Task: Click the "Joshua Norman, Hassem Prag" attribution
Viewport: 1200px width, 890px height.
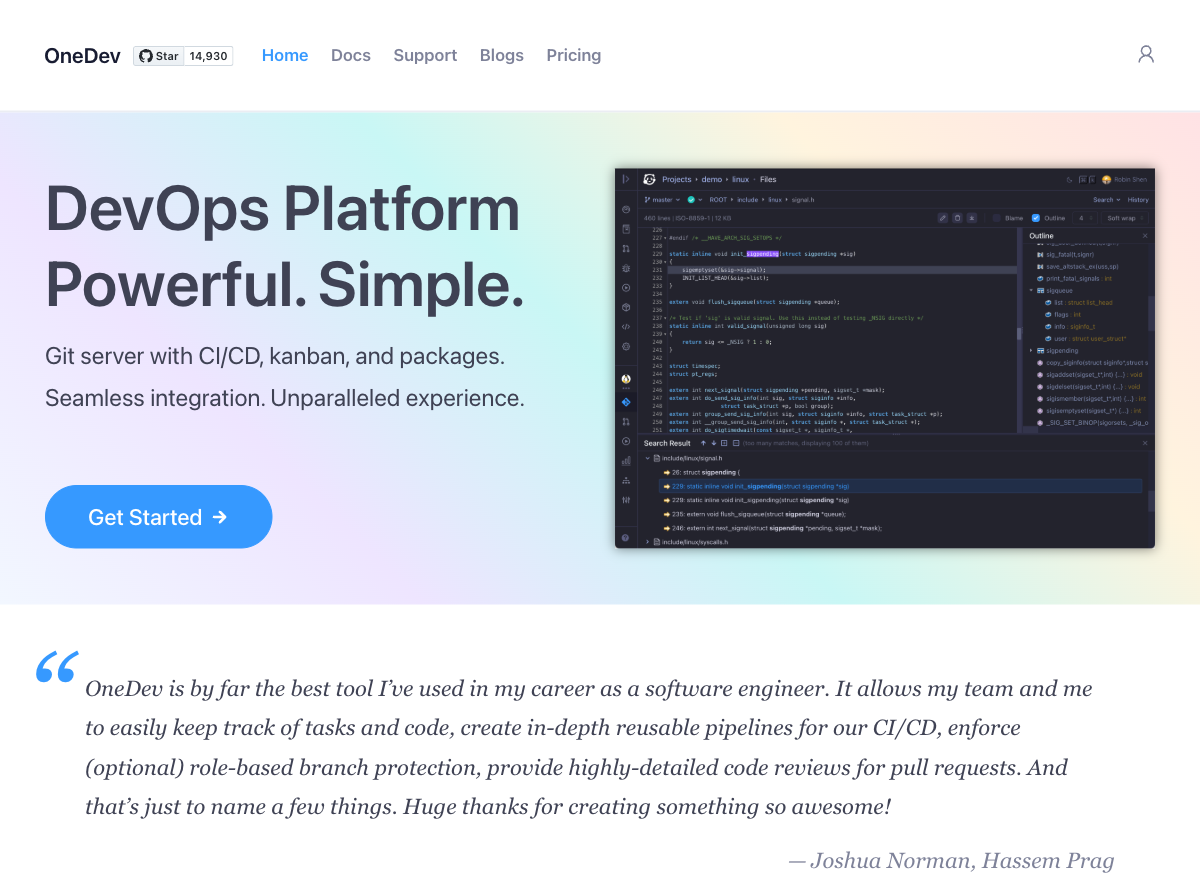Action: (951, 860)
